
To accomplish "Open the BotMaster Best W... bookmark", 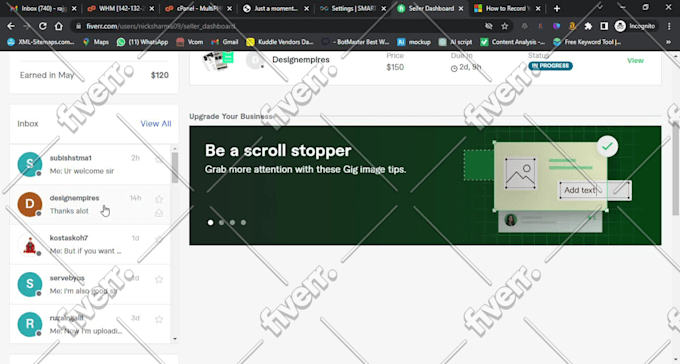I will point(356,42).
